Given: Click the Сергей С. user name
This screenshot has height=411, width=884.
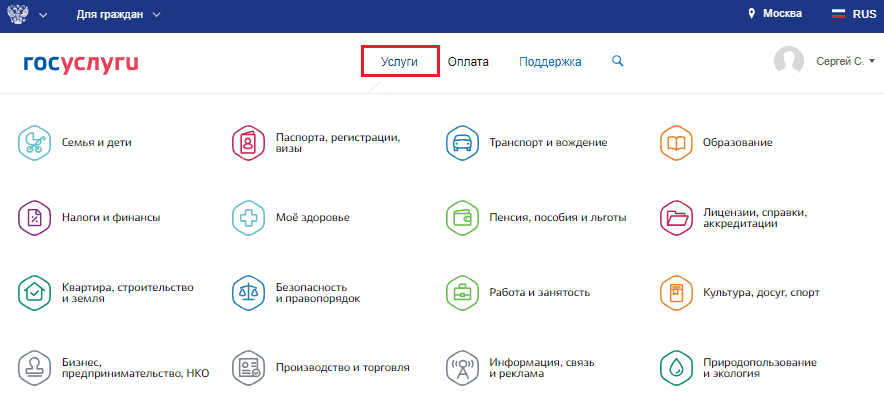Looking at the screenshot, I should 840,61.
